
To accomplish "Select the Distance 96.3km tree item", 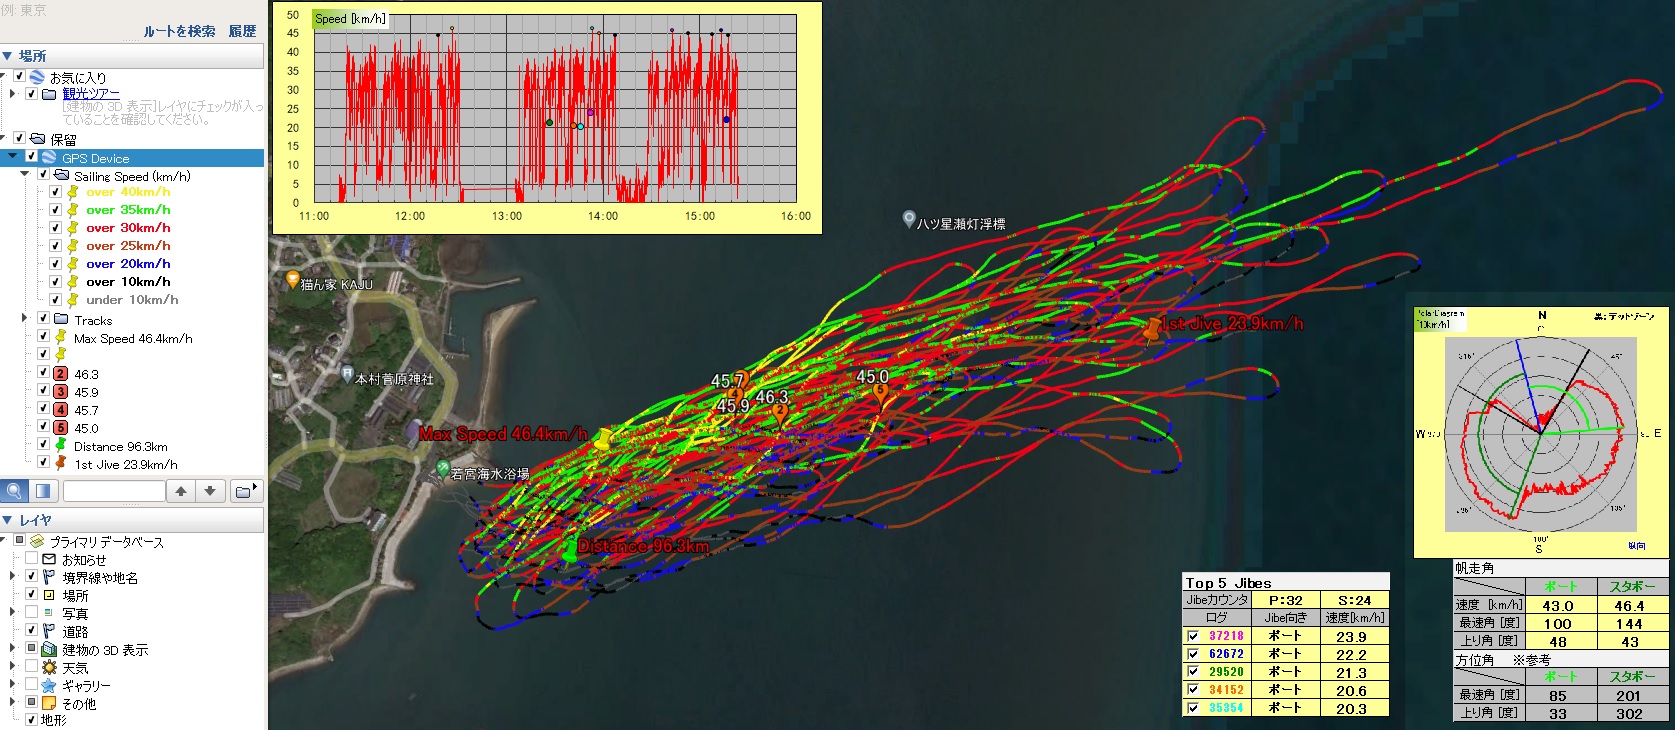I will (x=120, y=447).
